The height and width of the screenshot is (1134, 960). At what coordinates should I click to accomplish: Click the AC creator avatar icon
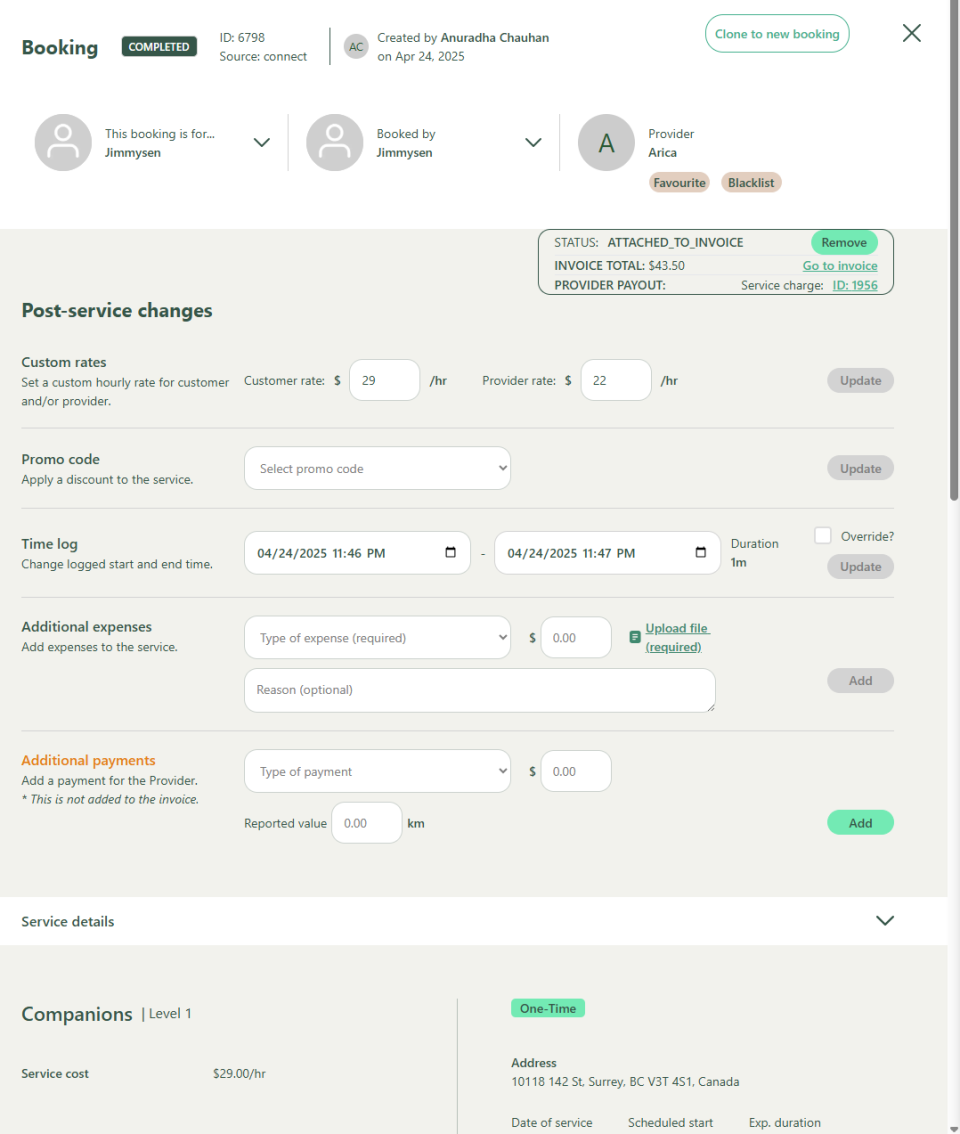[x=356, y=47]
